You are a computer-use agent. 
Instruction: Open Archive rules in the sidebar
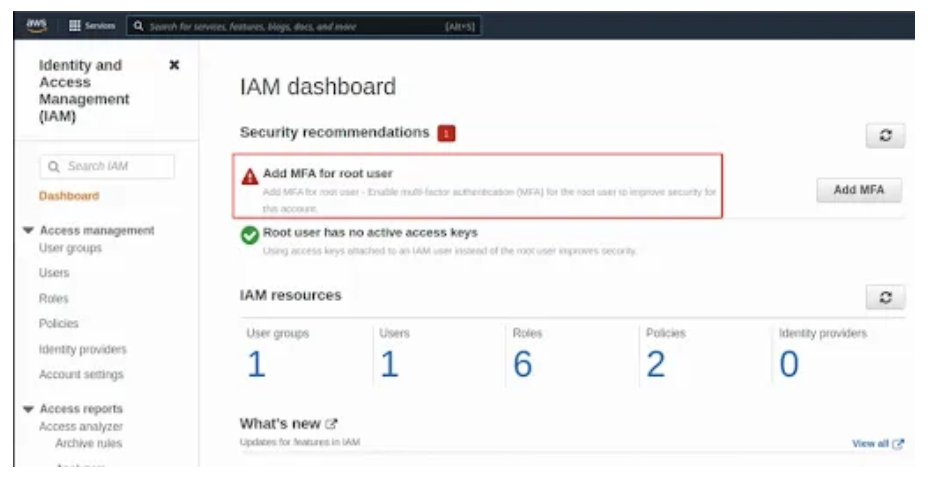89,443
